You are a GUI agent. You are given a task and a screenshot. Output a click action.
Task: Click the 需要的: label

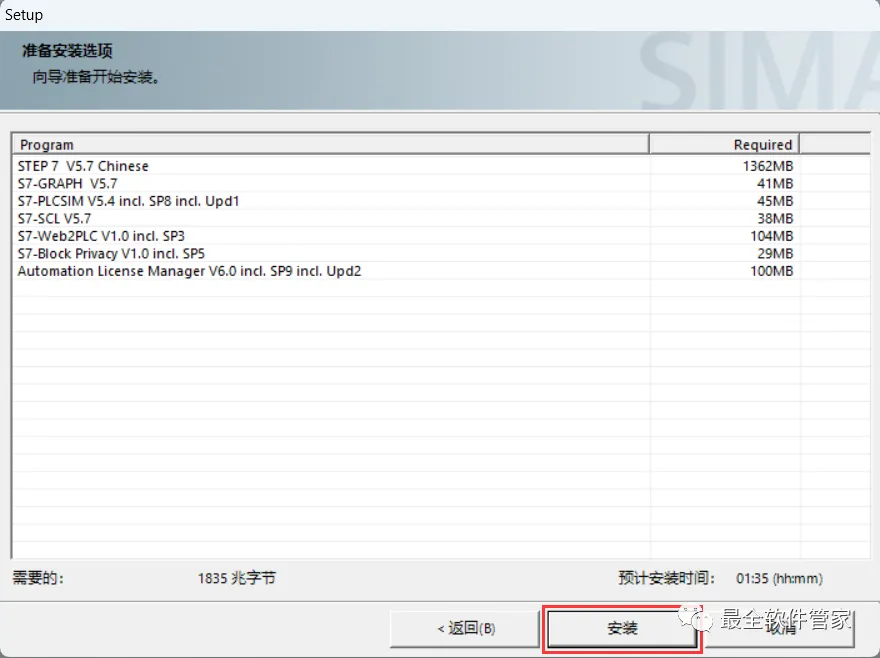point(38,578)
